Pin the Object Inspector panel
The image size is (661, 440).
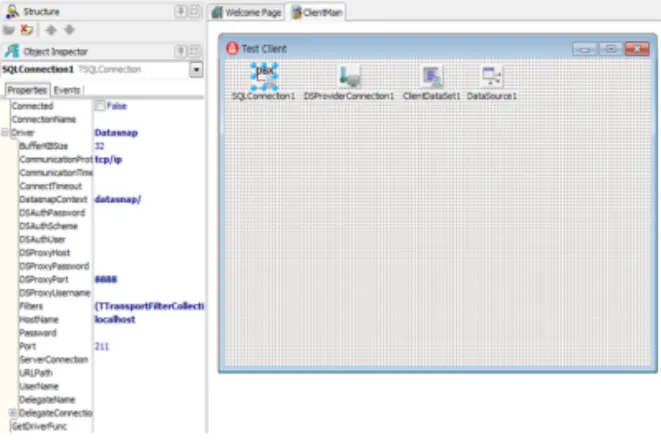point(180,51)
